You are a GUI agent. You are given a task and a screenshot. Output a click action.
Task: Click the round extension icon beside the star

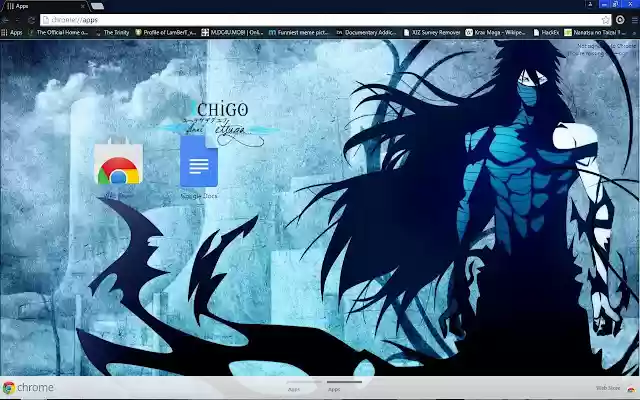pyautogui.click(x=620, y=20)
